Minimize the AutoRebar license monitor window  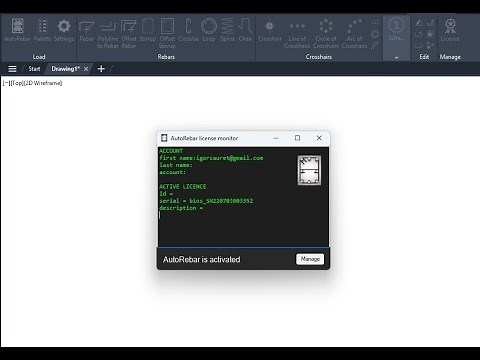(x=276, y=138)
